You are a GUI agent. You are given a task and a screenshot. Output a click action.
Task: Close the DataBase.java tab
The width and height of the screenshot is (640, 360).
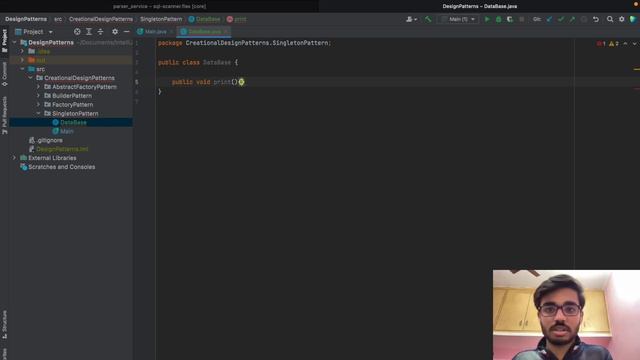pyautogui.click(x=226, y=31)
